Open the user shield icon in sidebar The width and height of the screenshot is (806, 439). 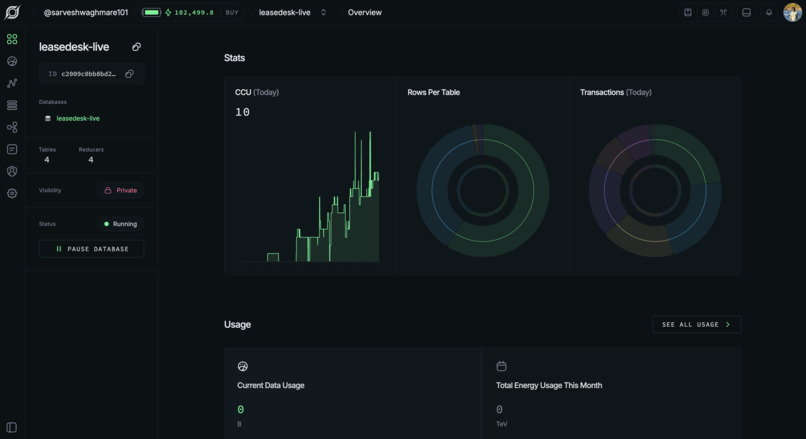(12, 171)
